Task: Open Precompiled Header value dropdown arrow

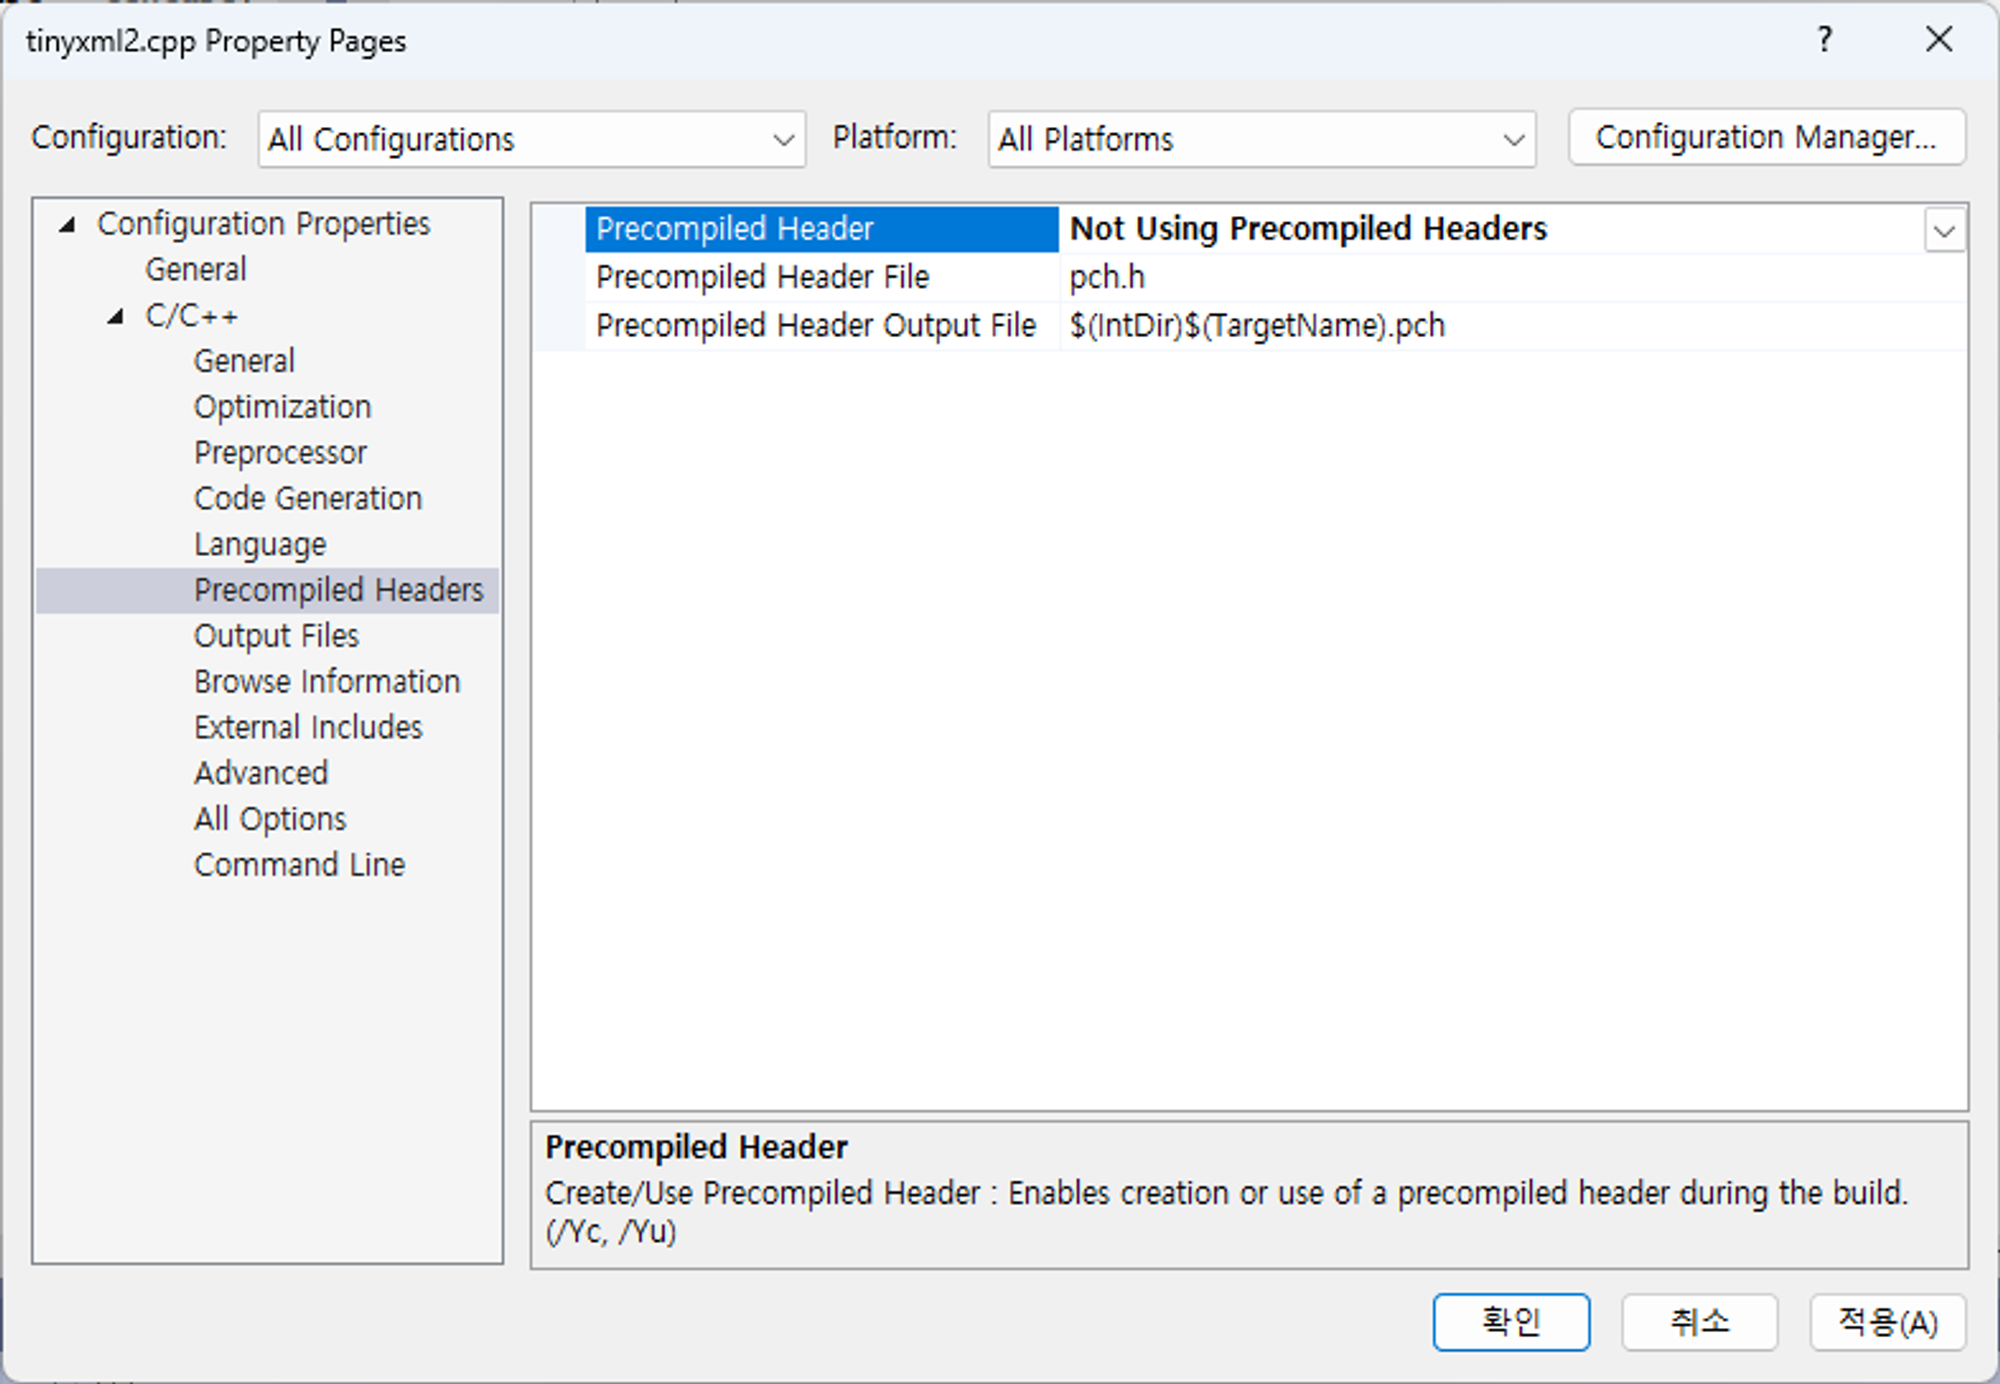Action: pos(1943,231)
